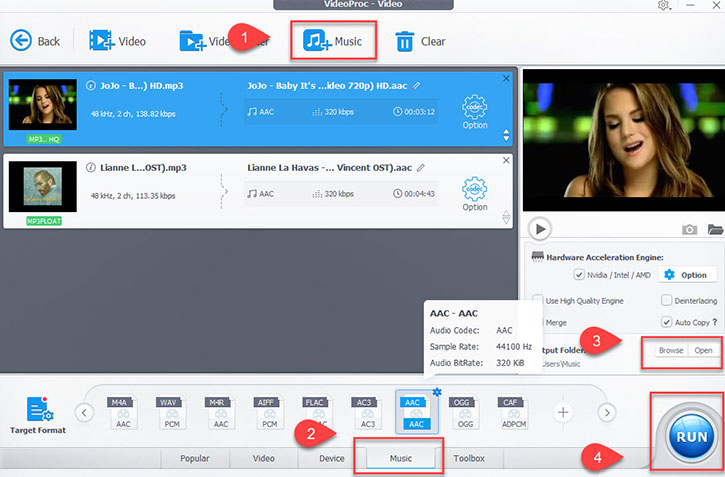The image size is (725, 477).
Task: Take a snapshot with camera icon
Action: [x=689, y=229]
